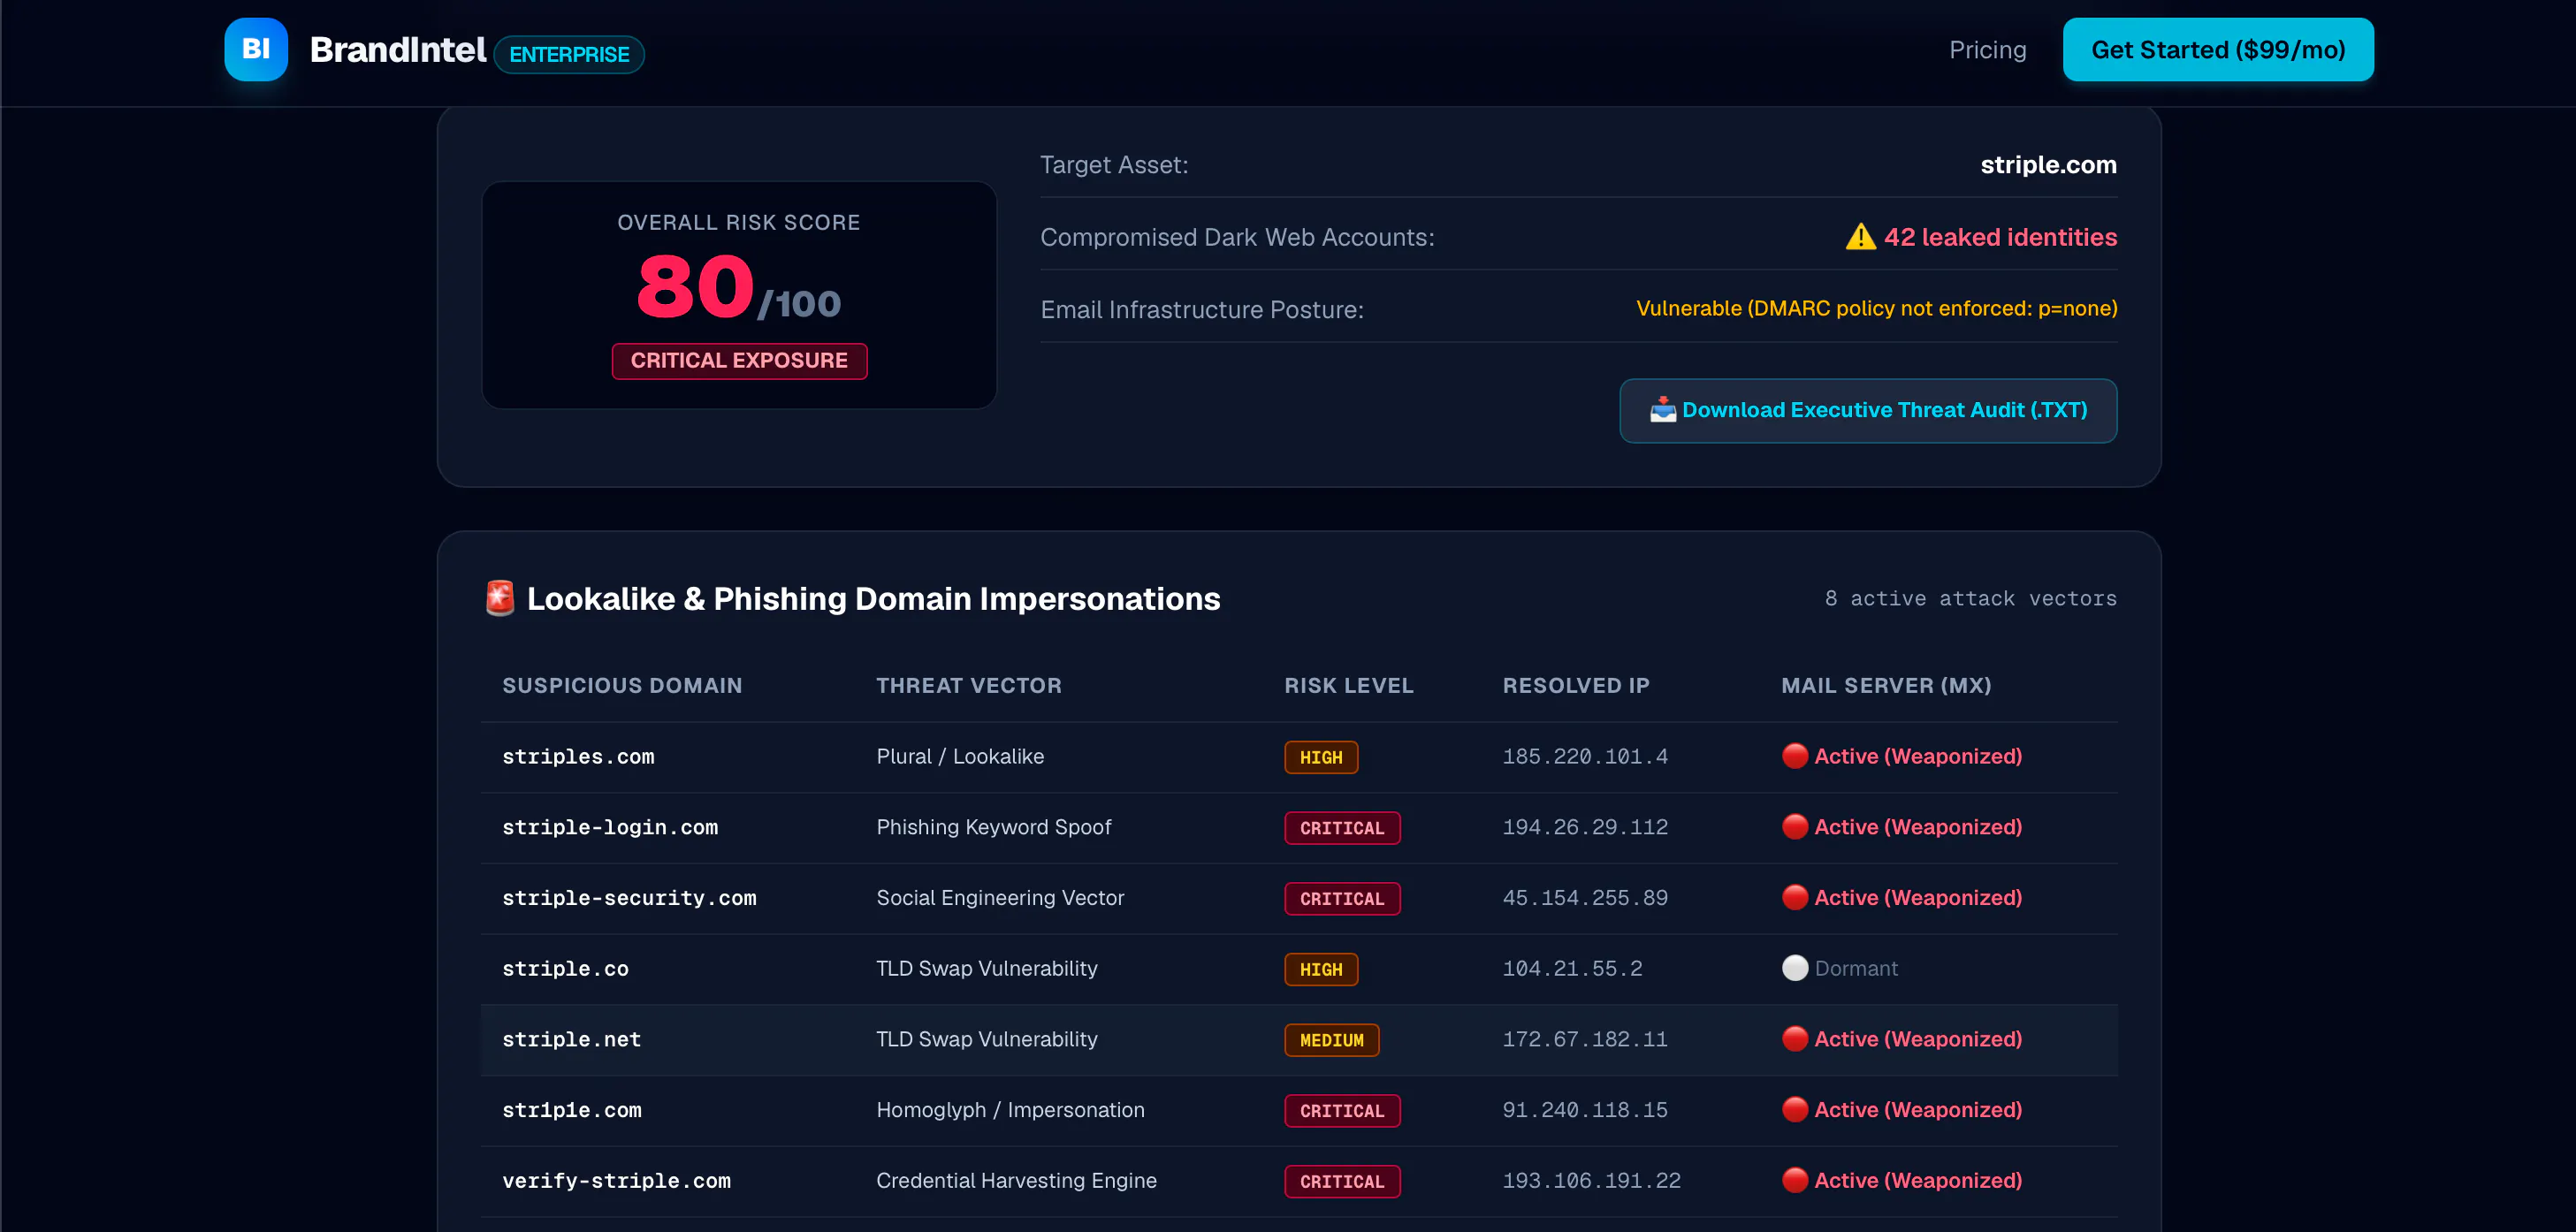Click the Social Engineering Vector cell
2576x1232 pixels.
[1000, 899]
